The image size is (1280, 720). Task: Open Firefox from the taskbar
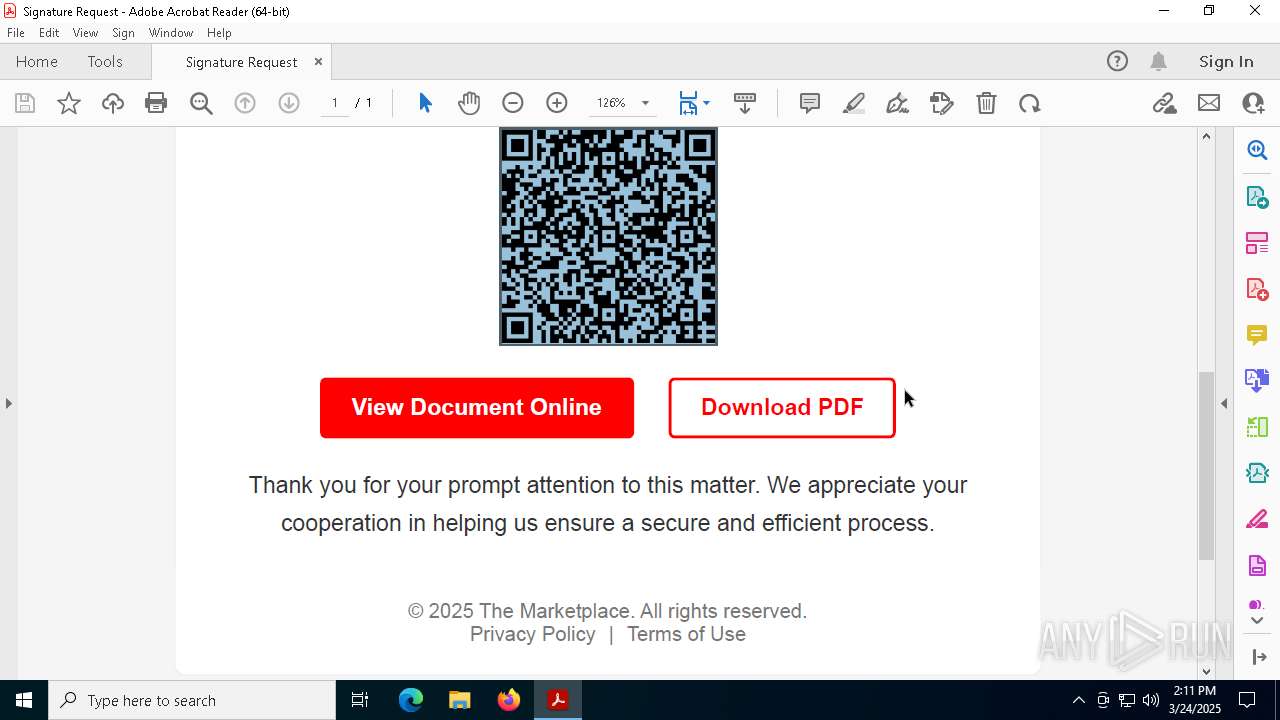point(509,700)
